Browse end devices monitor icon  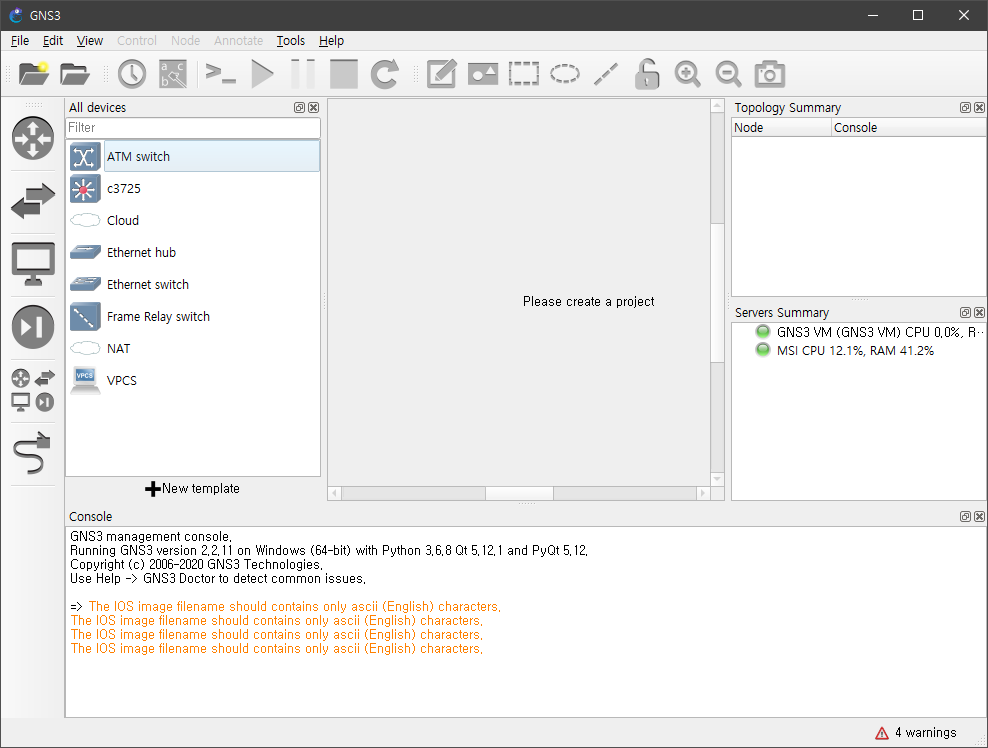coord(33,264)
